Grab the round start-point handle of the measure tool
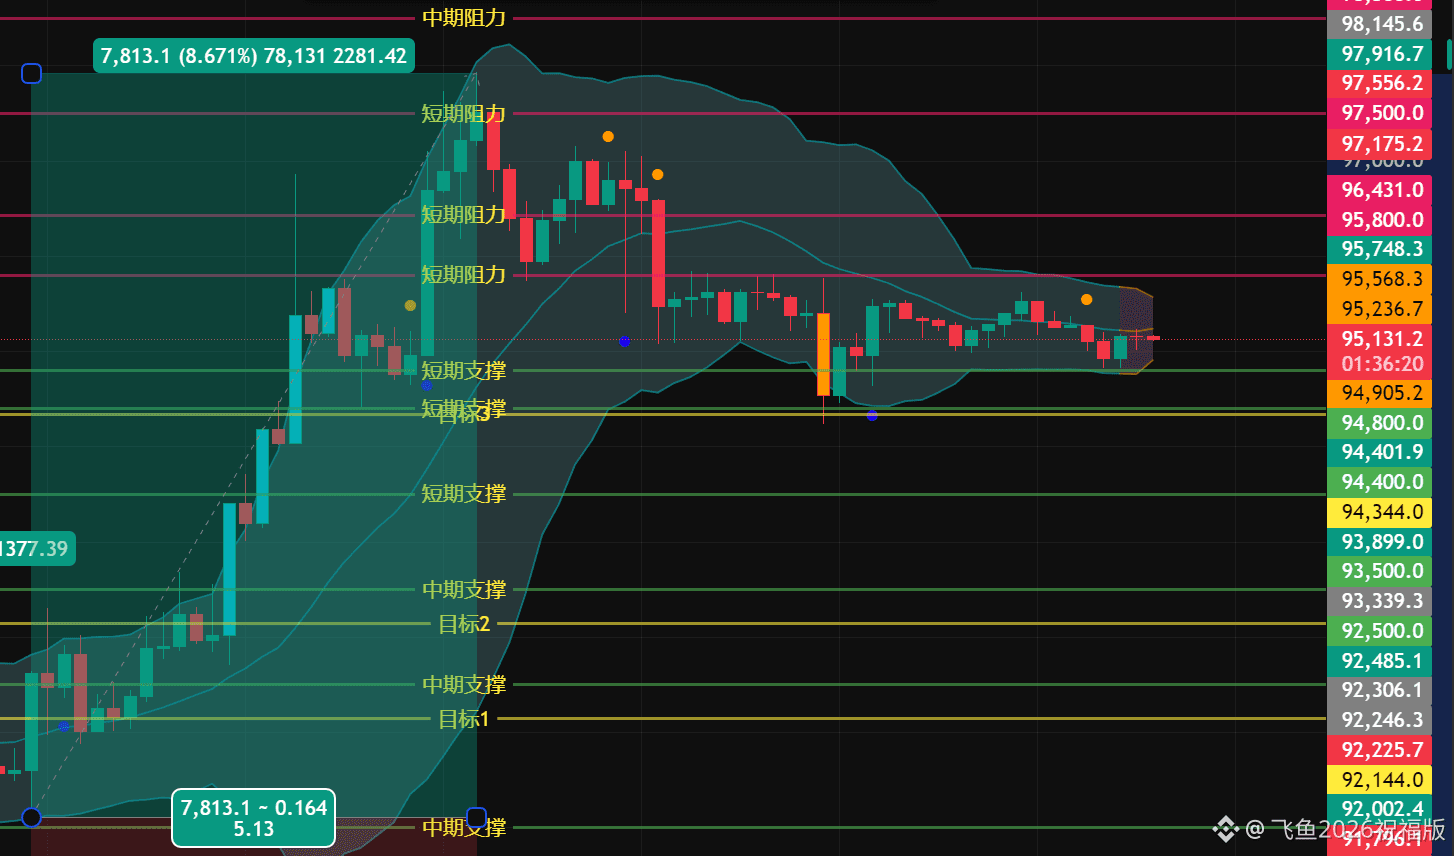 (31, 817)
